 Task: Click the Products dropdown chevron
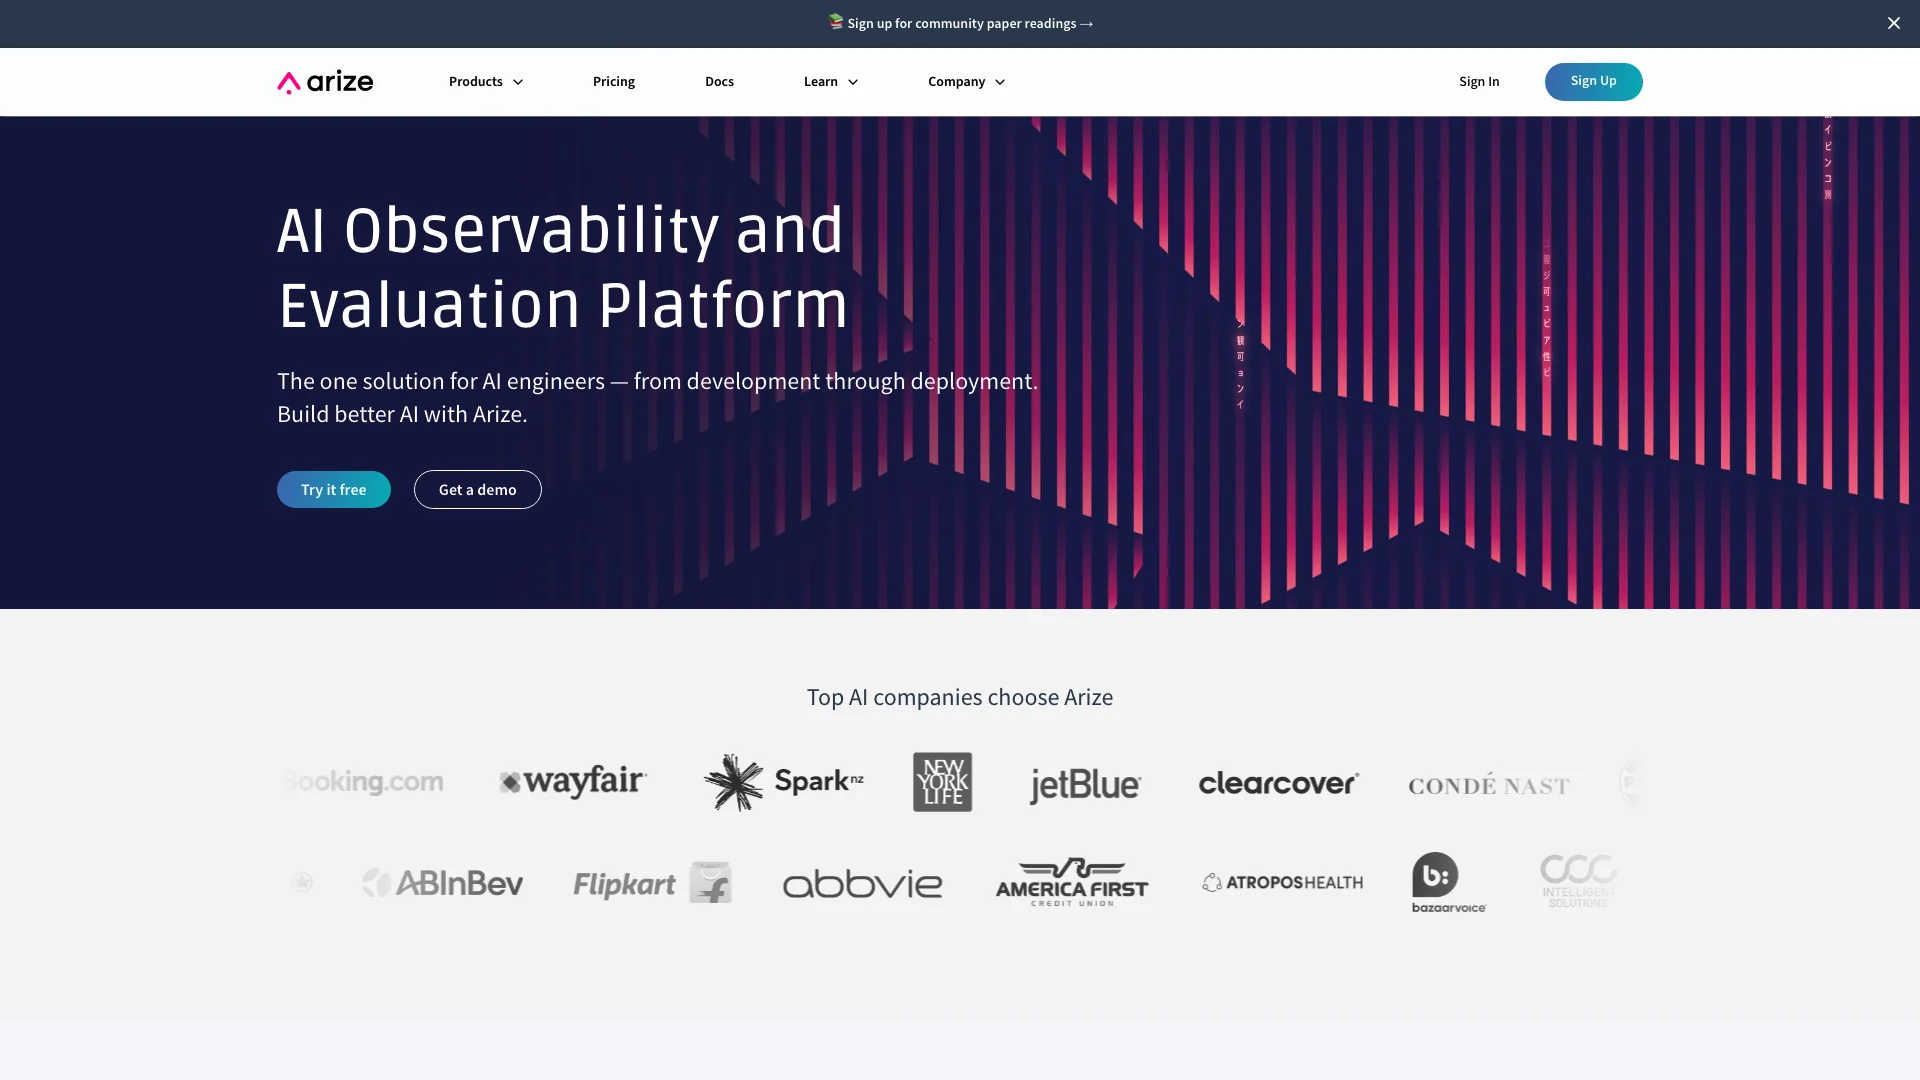tap(517, 82)
